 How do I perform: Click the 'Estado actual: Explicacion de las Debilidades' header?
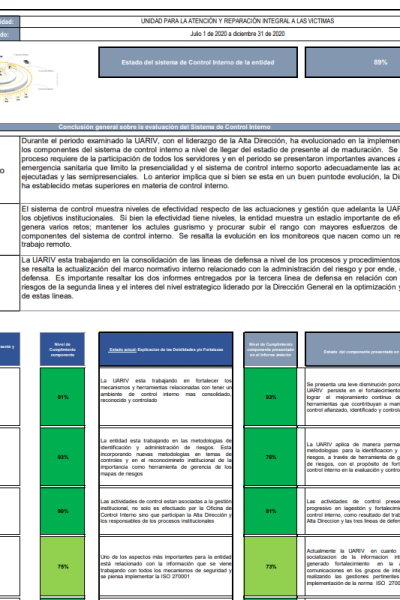click(166, 349)
